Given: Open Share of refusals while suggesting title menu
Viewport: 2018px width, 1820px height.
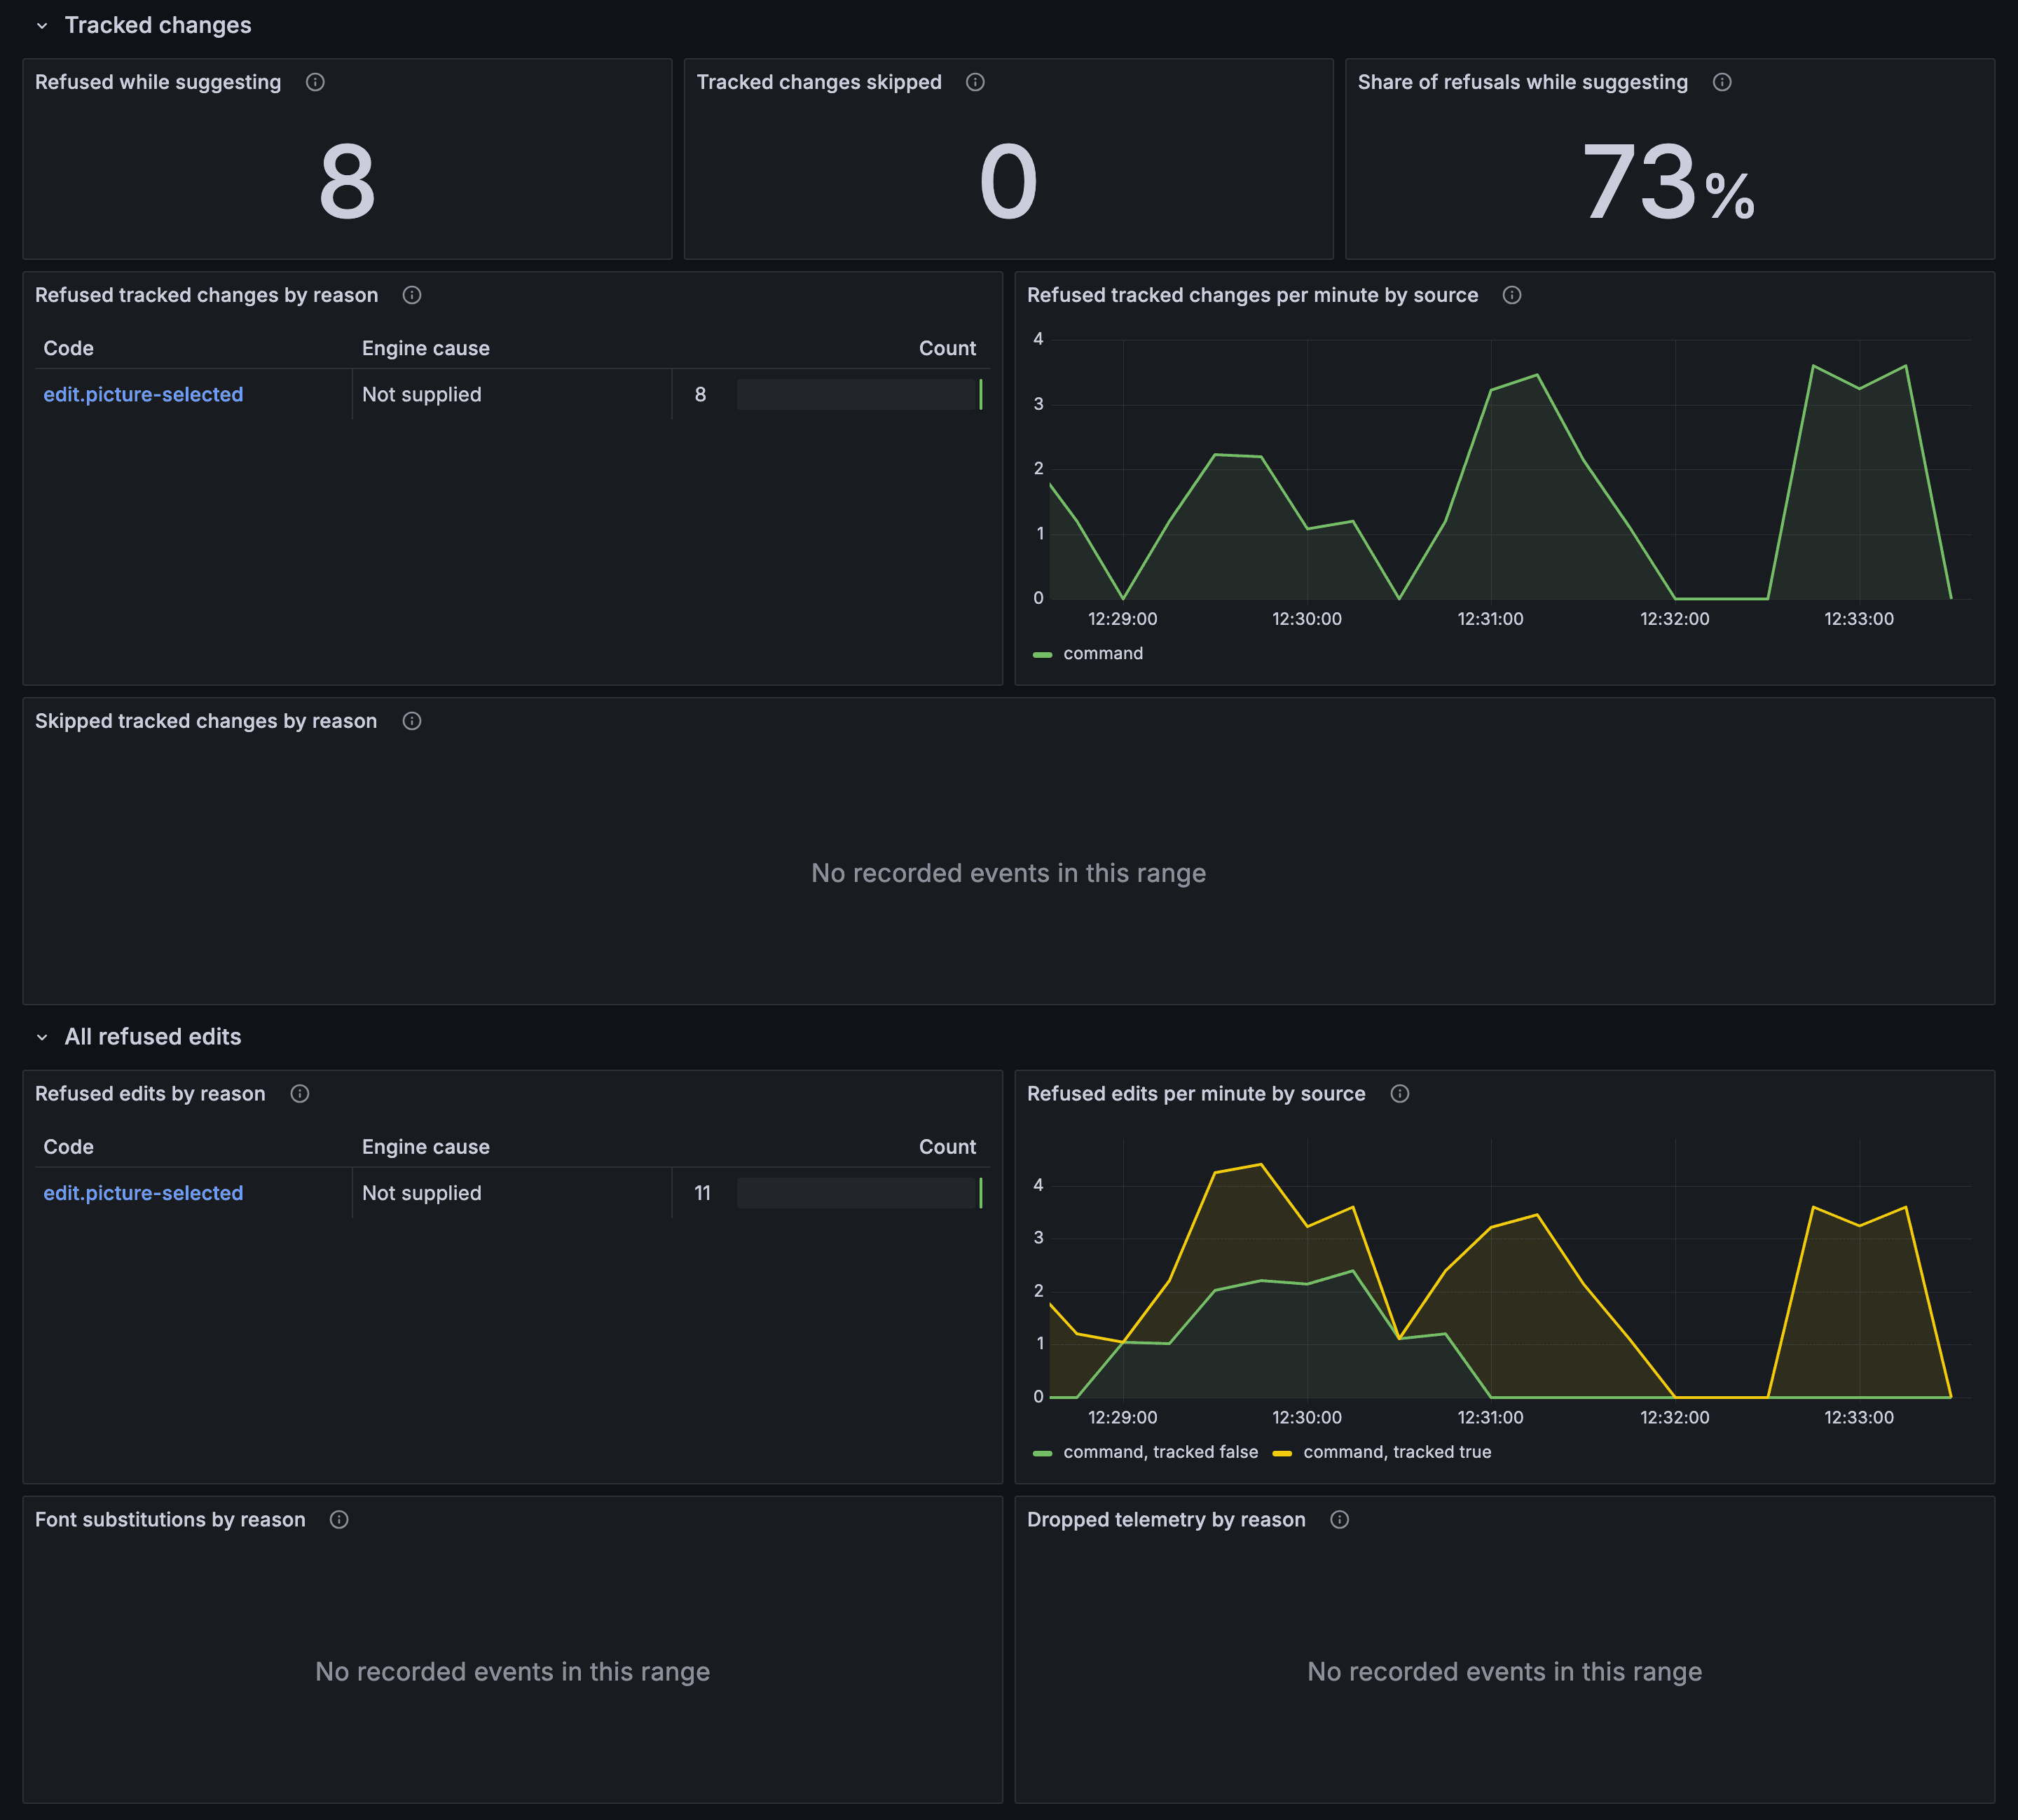Looking at the screenshot, I should coord(1523,82).
